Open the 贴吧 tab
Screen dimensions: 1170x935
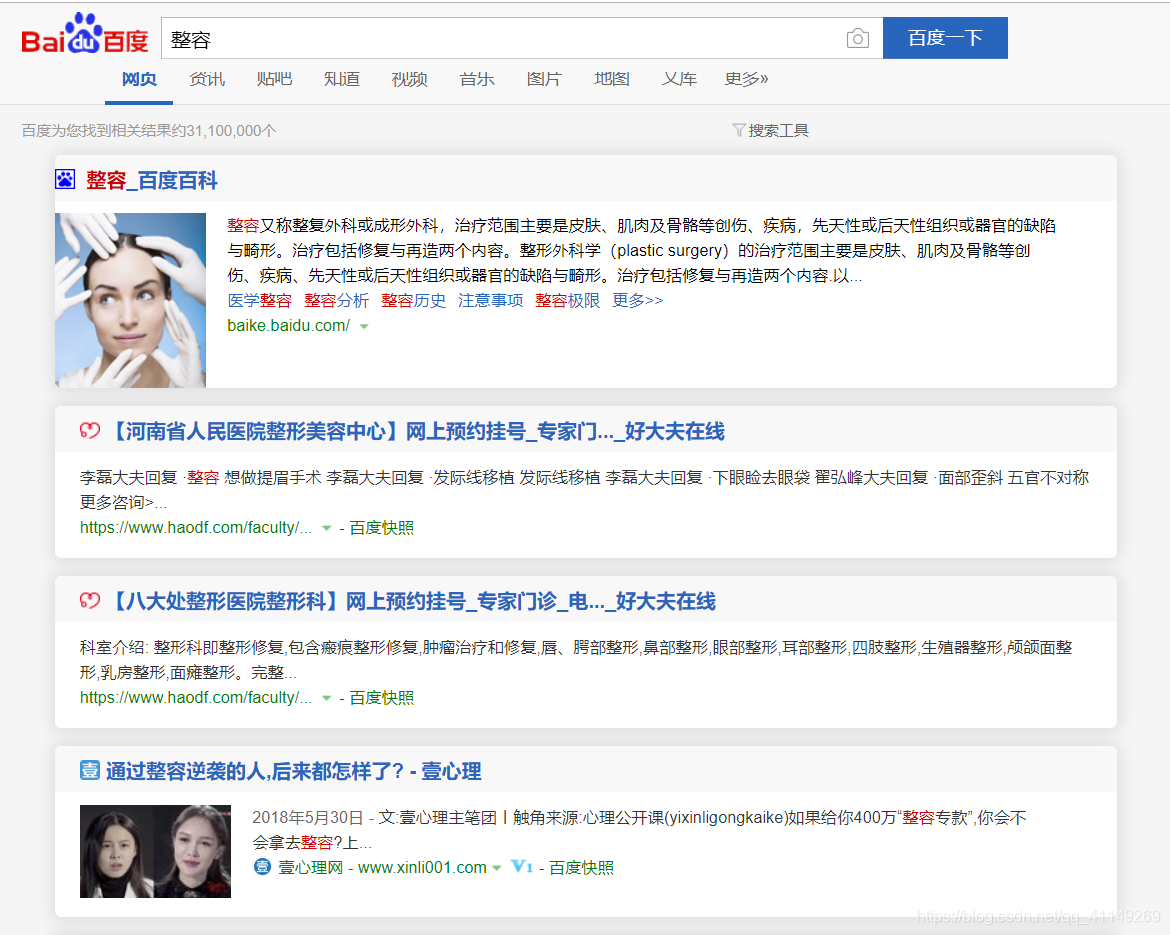pyautogui.click(x=274, y=79)
